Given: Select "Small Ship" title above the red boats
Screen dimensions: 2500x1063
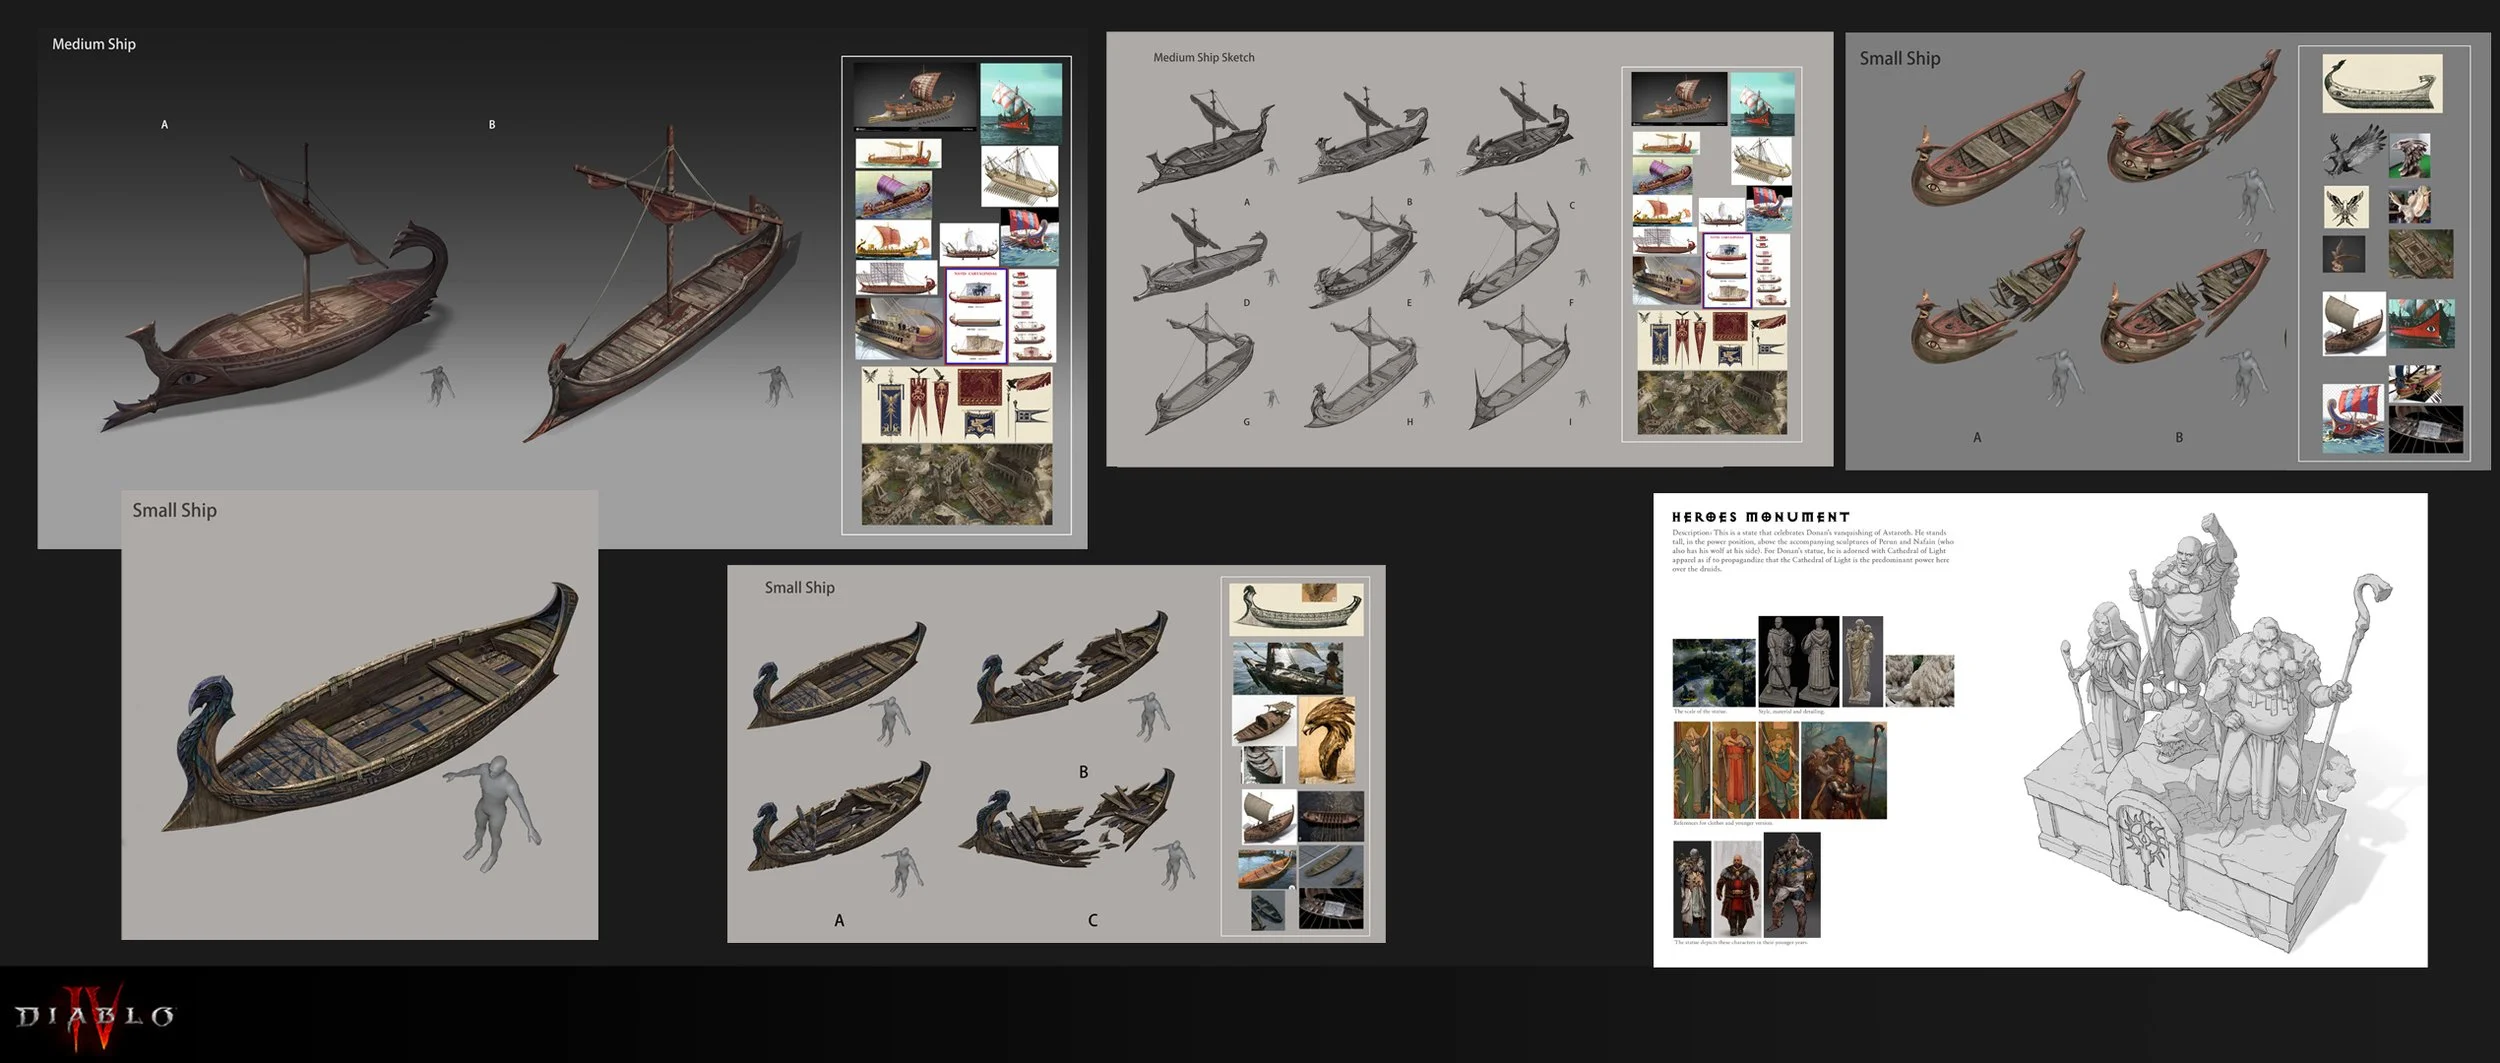Looking at the screenshot, I should [x=1899, y=59].
